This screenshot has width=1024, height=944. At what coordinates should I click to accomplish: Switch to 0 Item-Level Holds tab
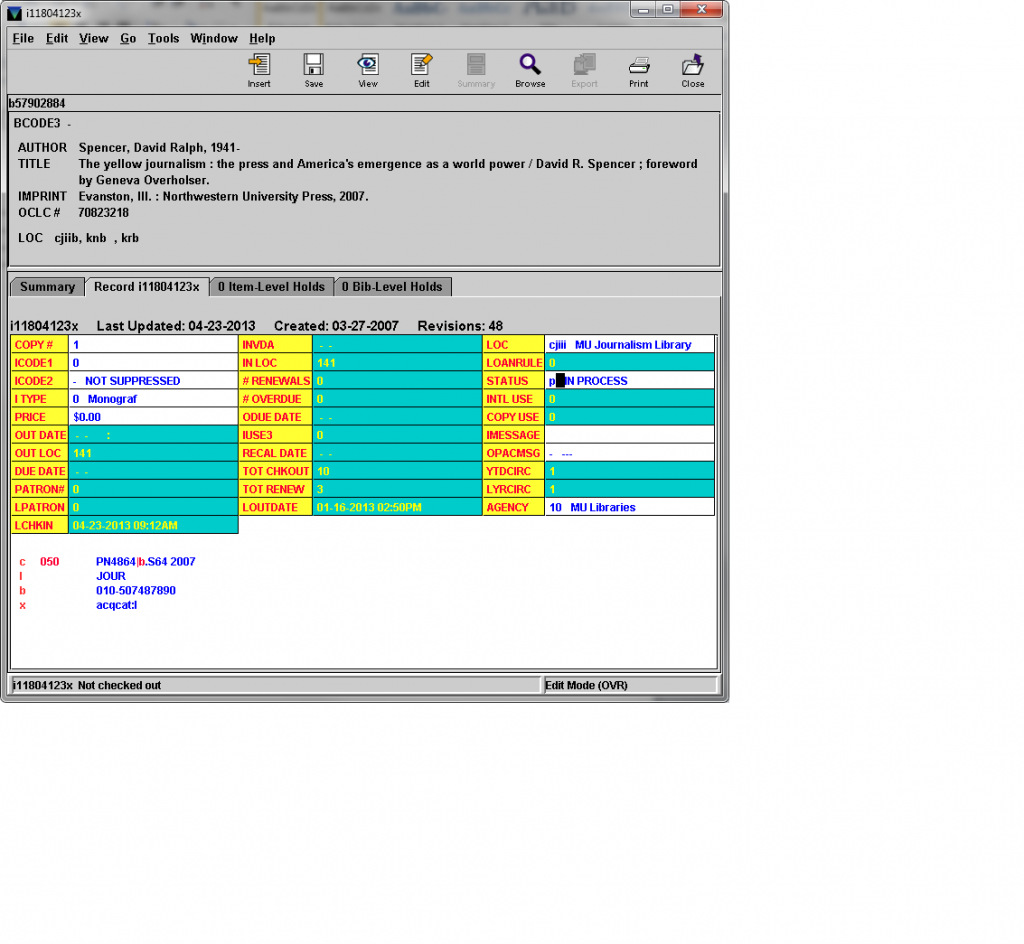(271, 287)
